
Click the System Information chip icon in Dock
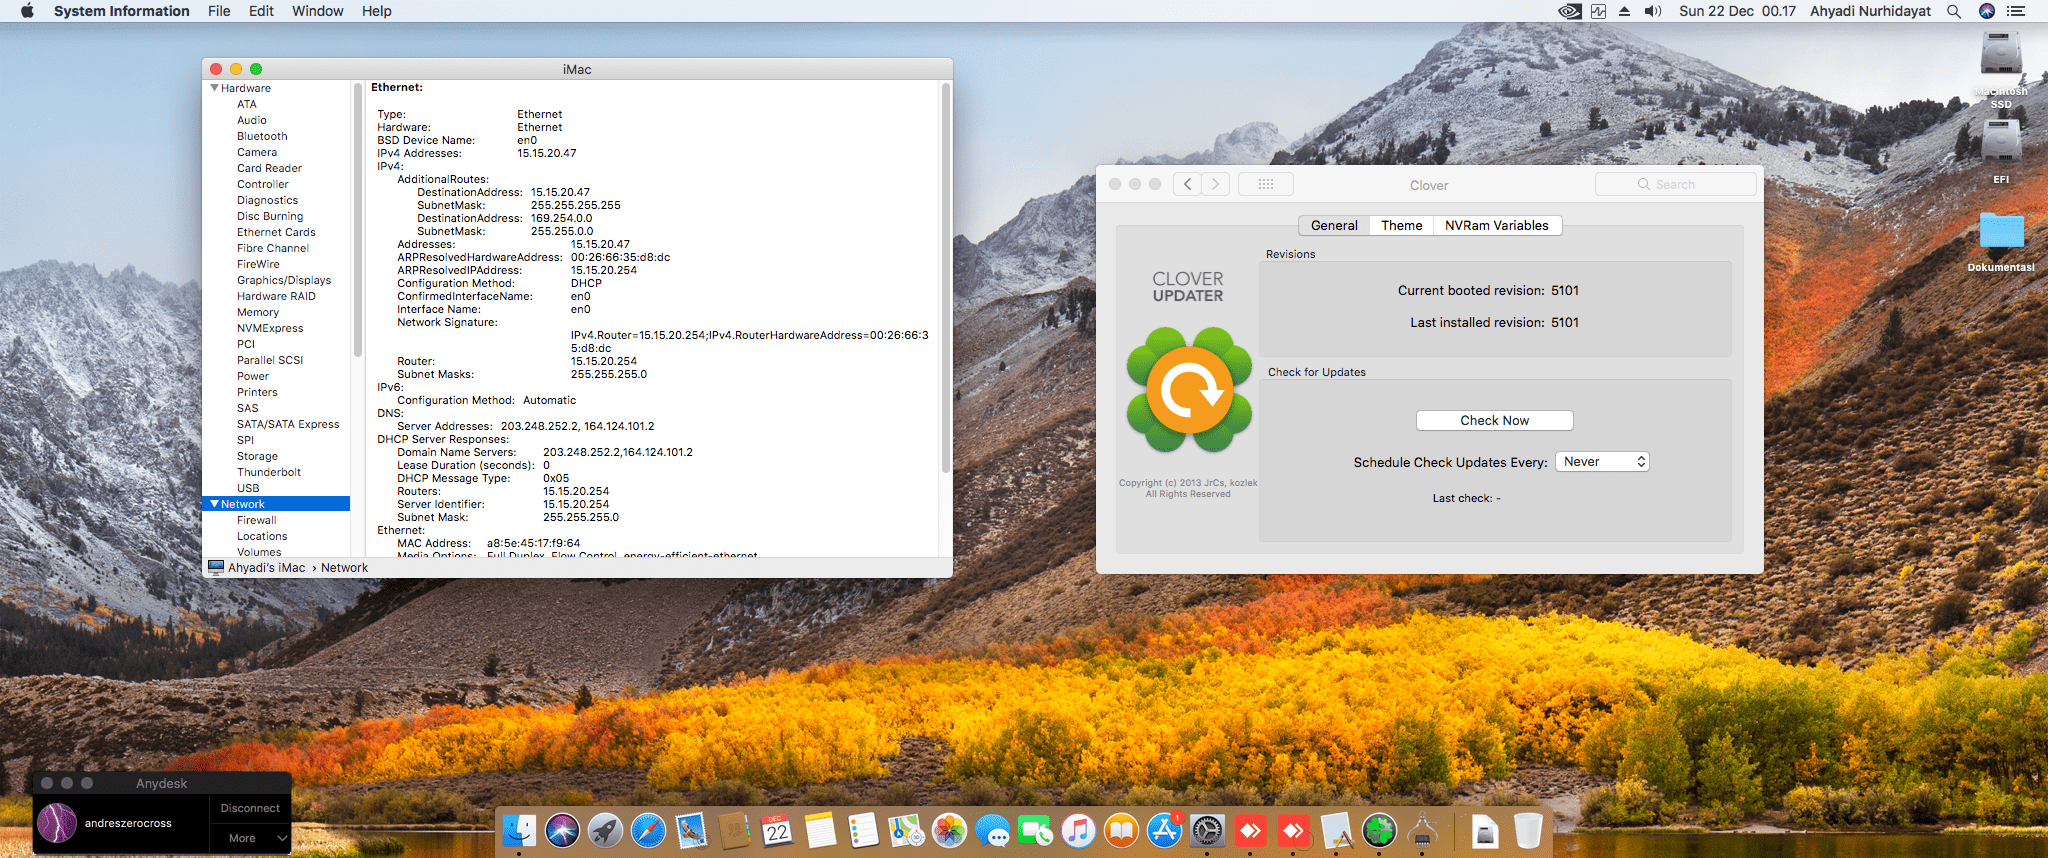tap(1422, 830)
